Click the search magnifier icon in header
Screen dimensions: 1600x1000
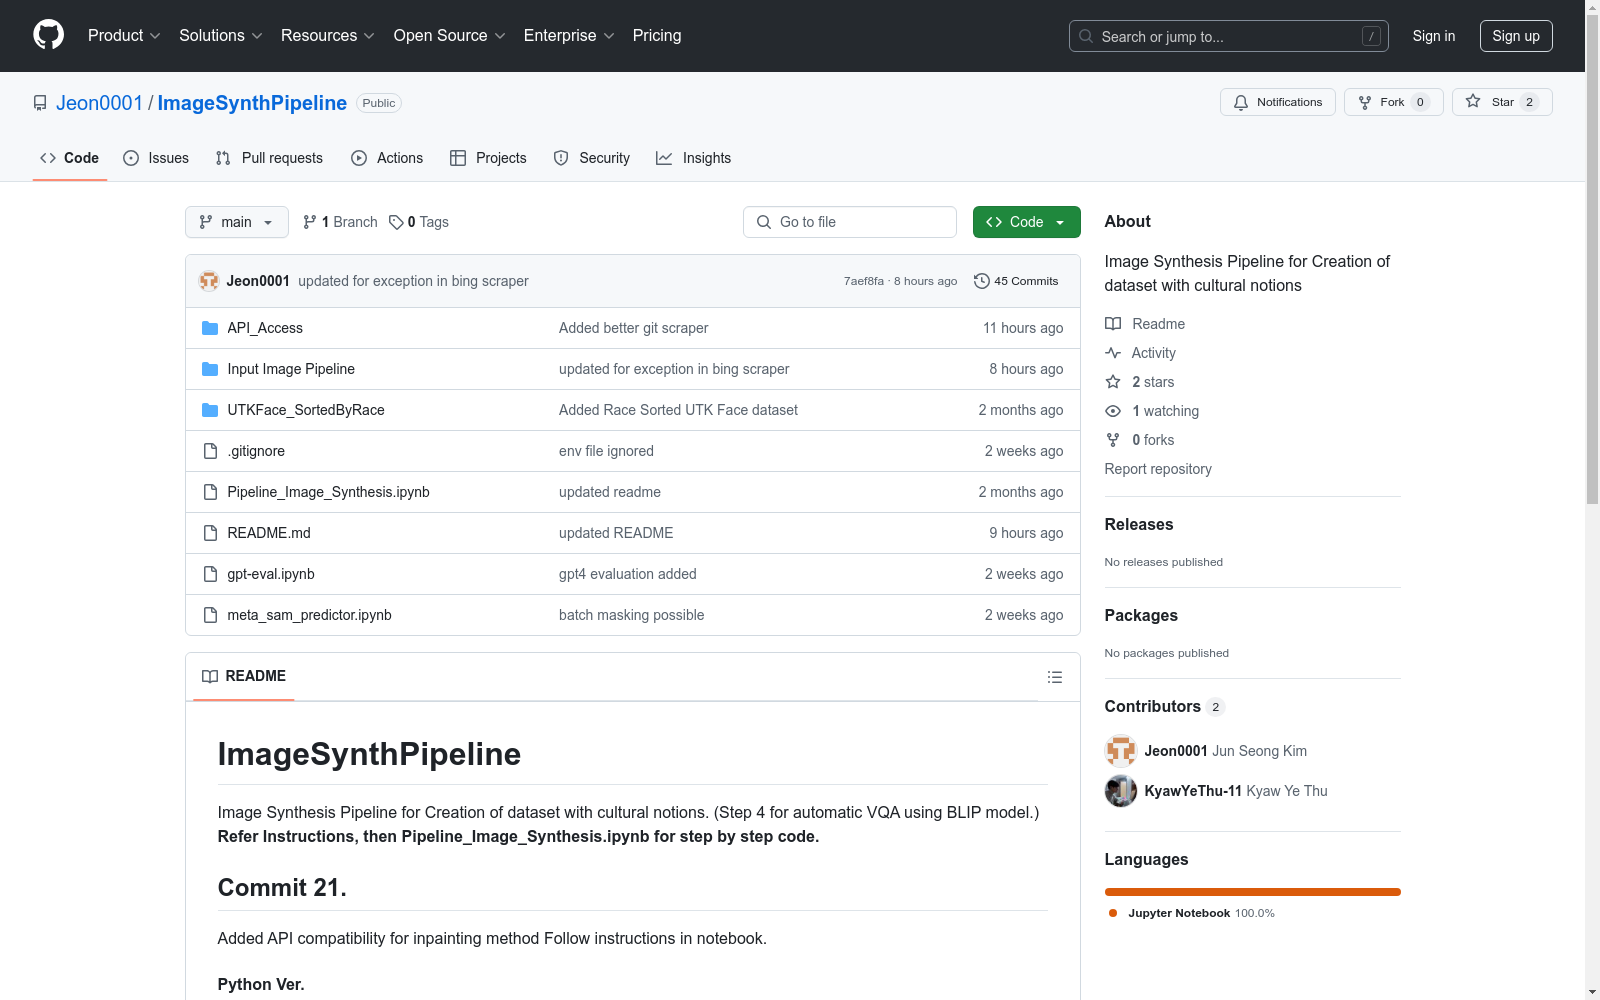pos(1086,36)
